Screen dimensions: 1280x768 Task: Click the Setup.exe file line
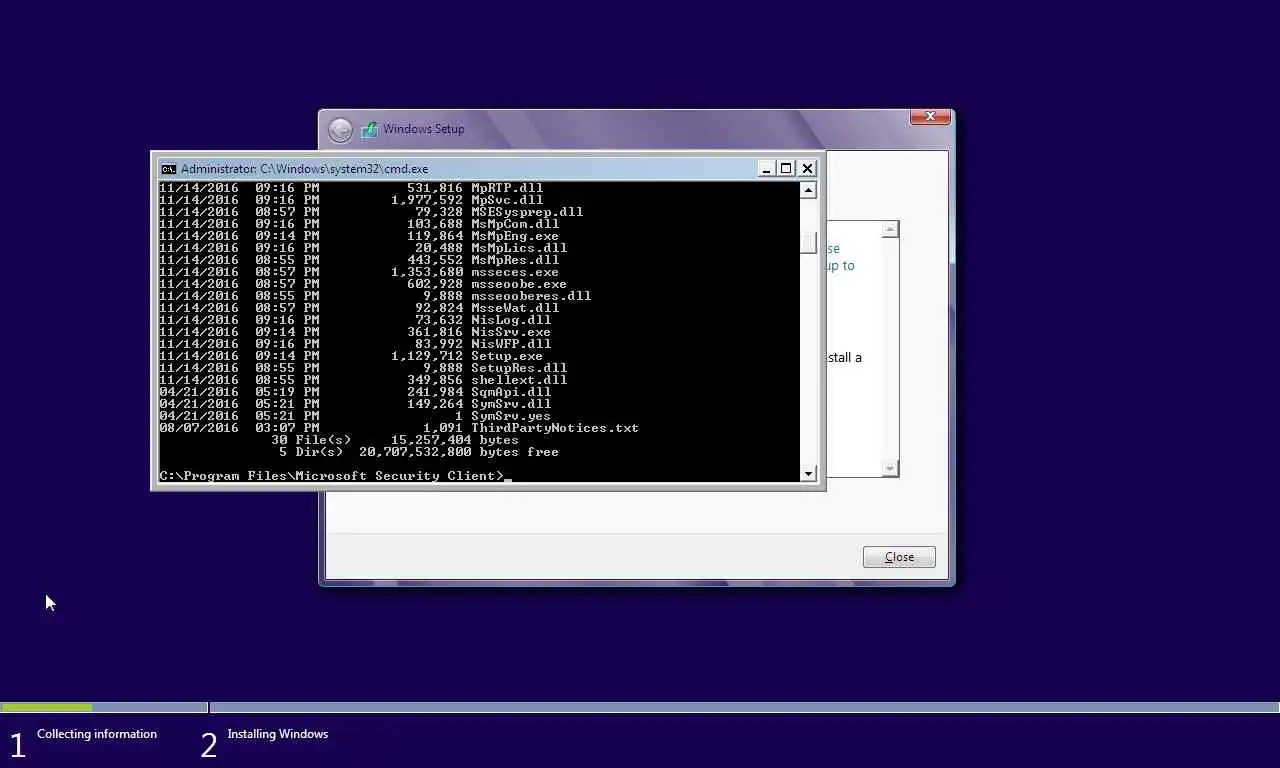tap(351, 356)
